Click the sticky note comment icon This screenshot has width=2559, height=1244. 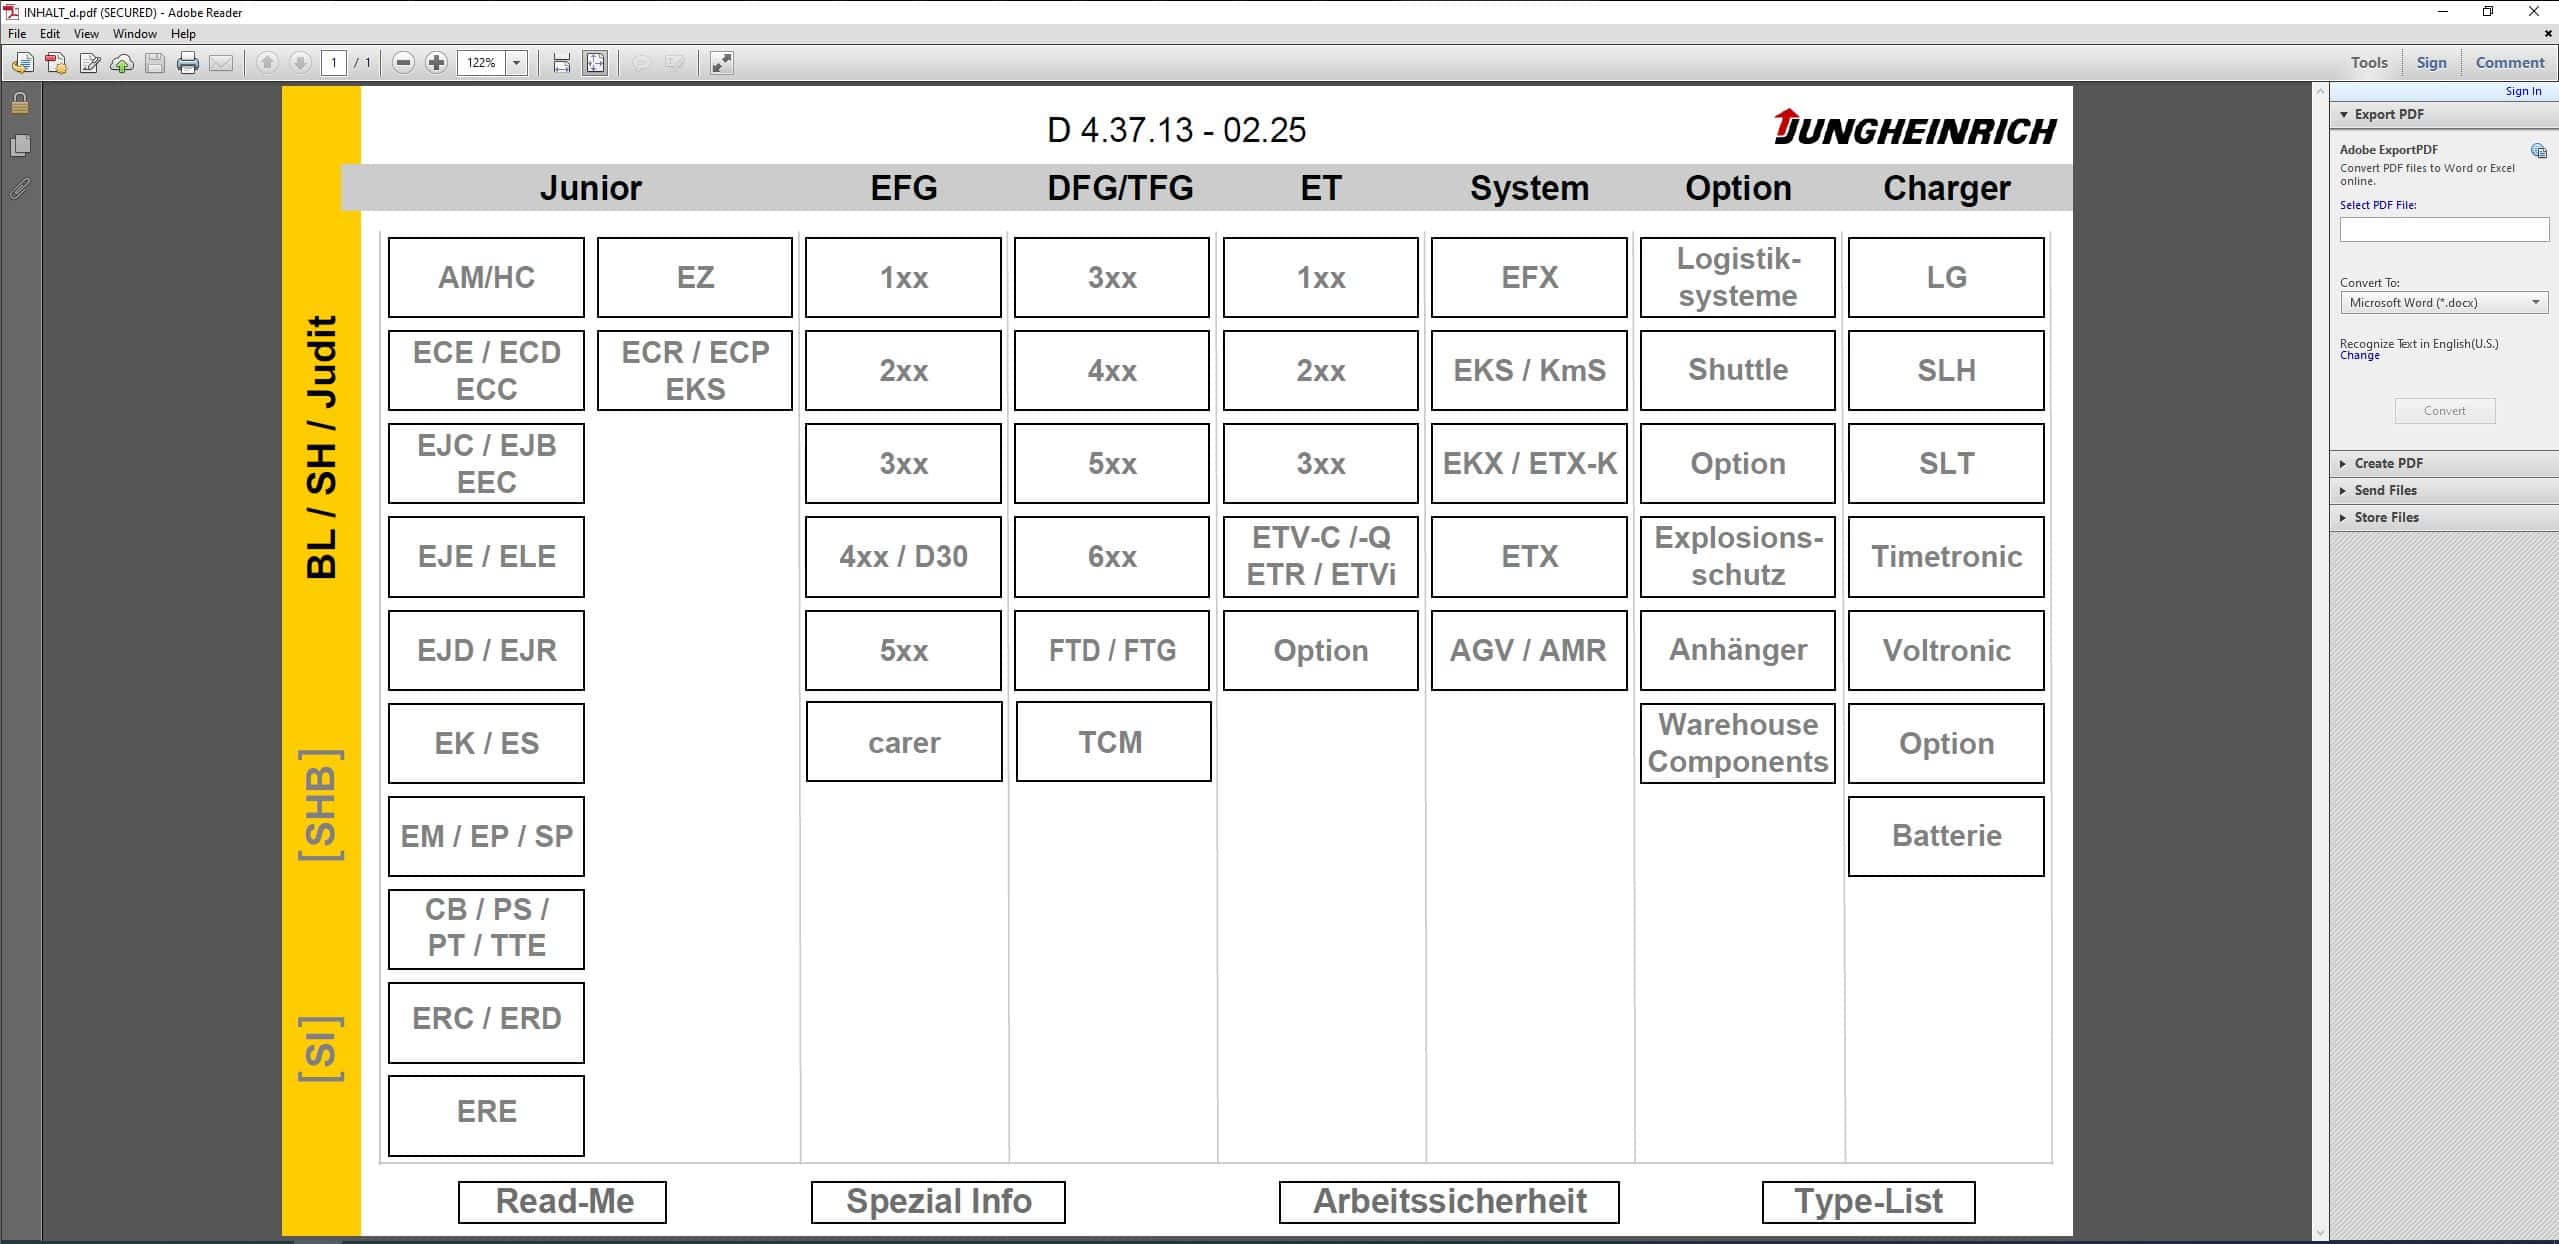click(641, 63)
